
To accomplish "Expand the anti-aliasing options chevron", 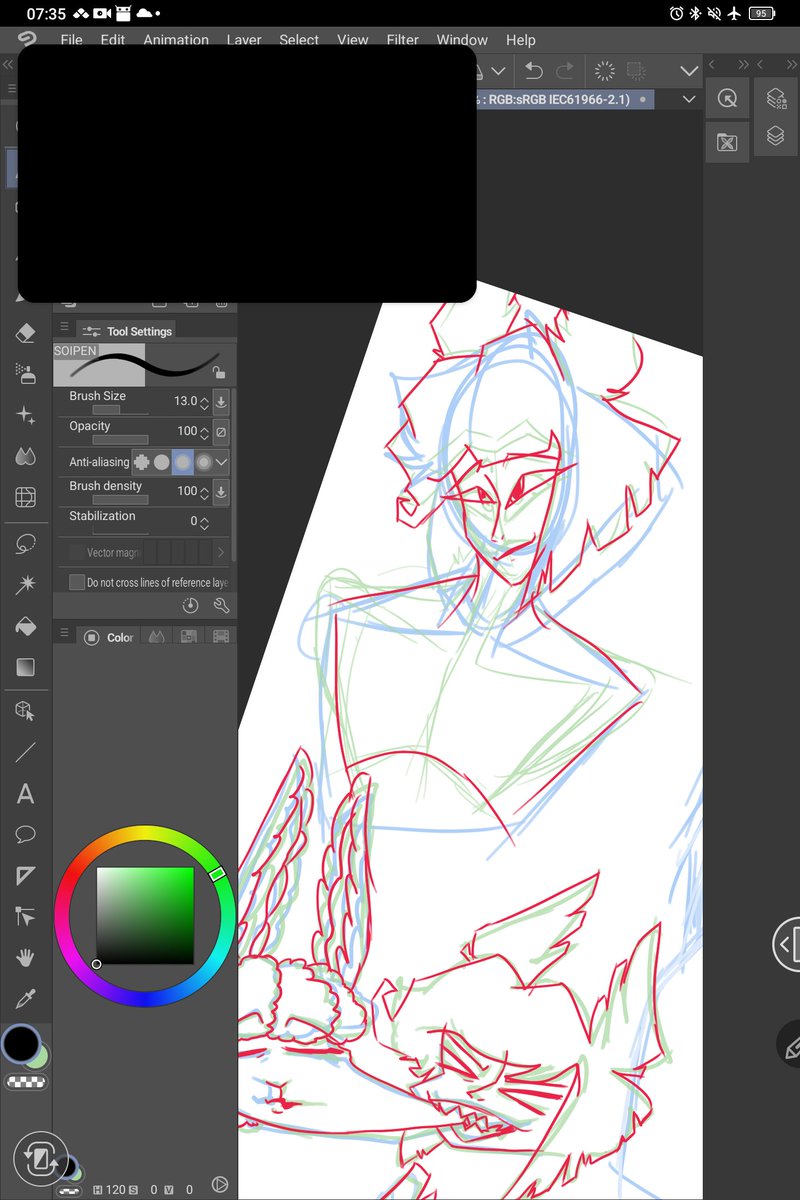I will (222, 462).
